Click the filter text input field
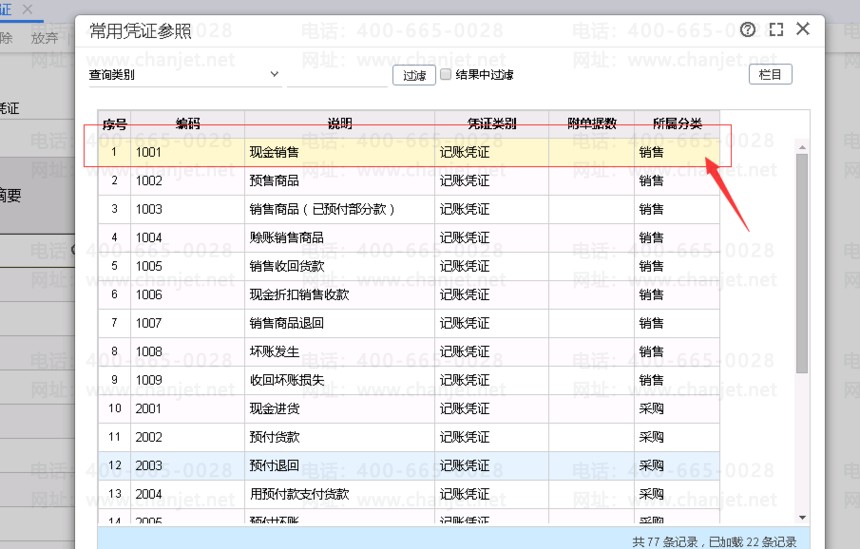Viewport: 860px width, 549px height. [337, 75]
